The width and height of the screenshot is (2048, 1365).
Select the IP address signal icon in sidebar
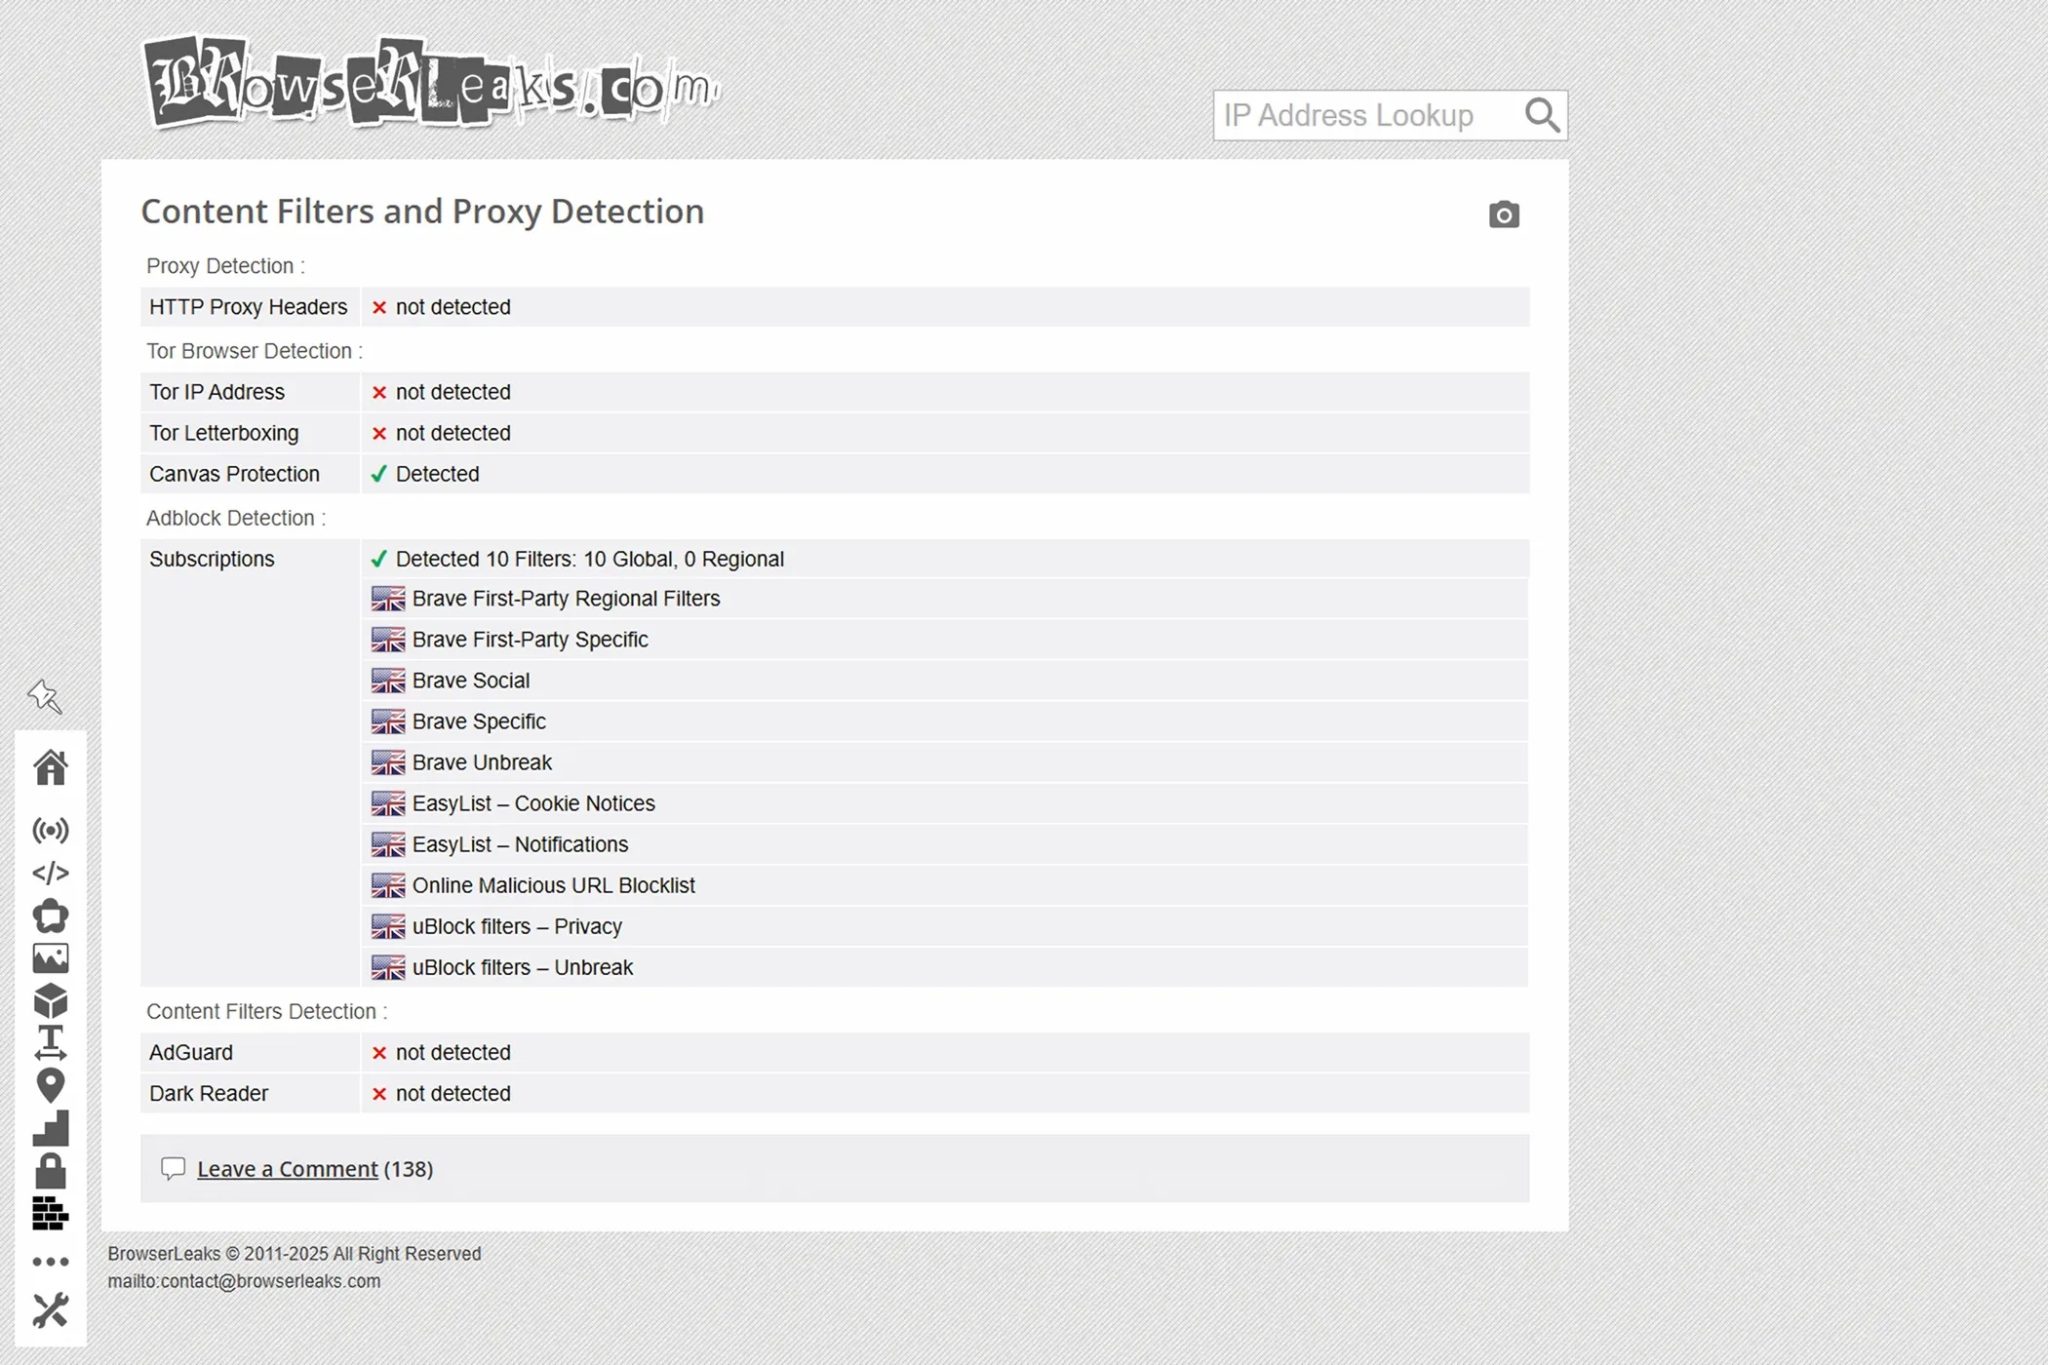pyautogui.click(x=51, y=829)
